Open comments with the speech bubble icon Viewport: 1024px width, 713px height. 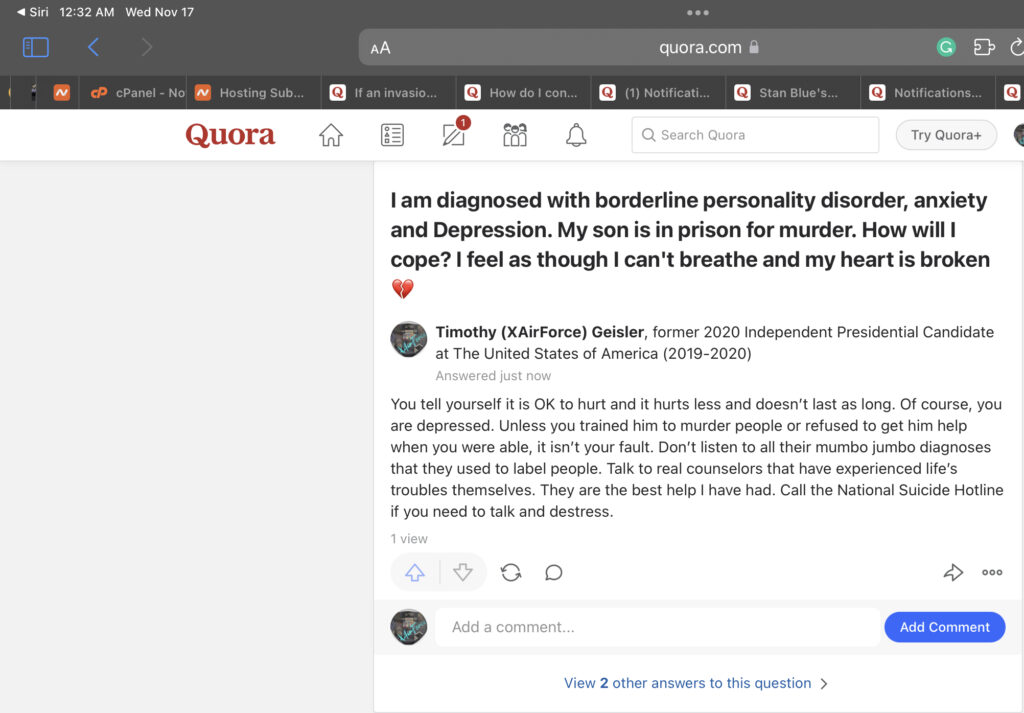(x=554, y=573)
